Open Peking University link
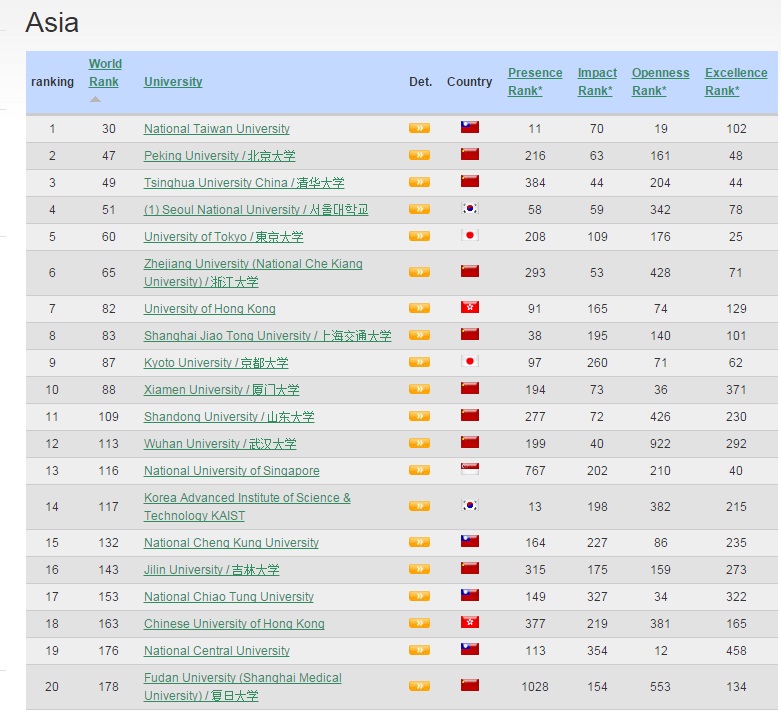Screen dimensions: 781x710 [220, 155]
